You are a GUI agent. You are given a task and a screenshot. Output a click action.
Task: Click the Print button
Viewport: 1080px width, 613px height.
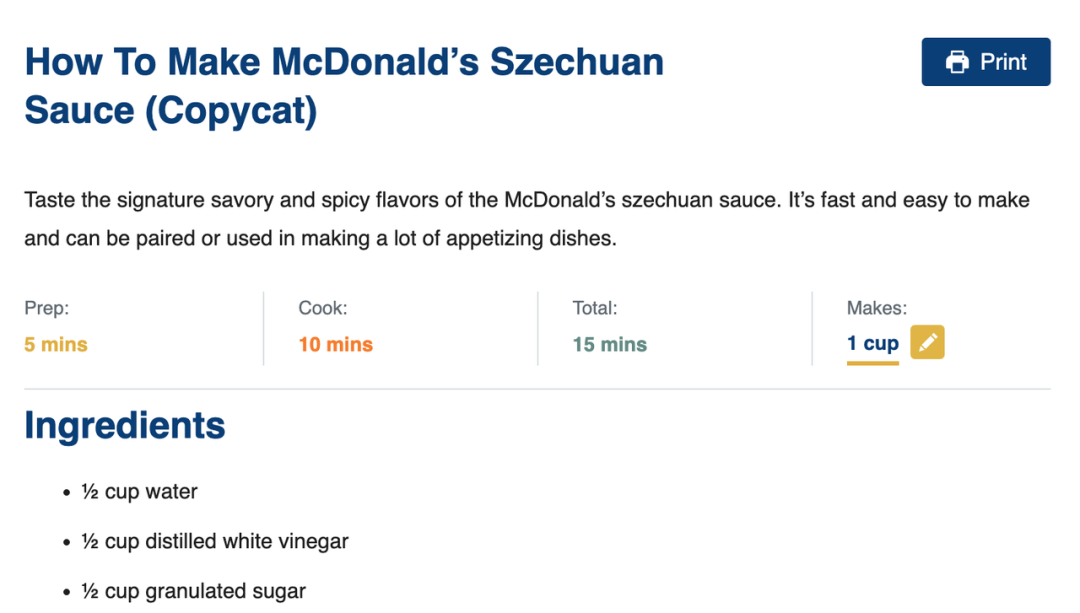[x=986, y=62]
